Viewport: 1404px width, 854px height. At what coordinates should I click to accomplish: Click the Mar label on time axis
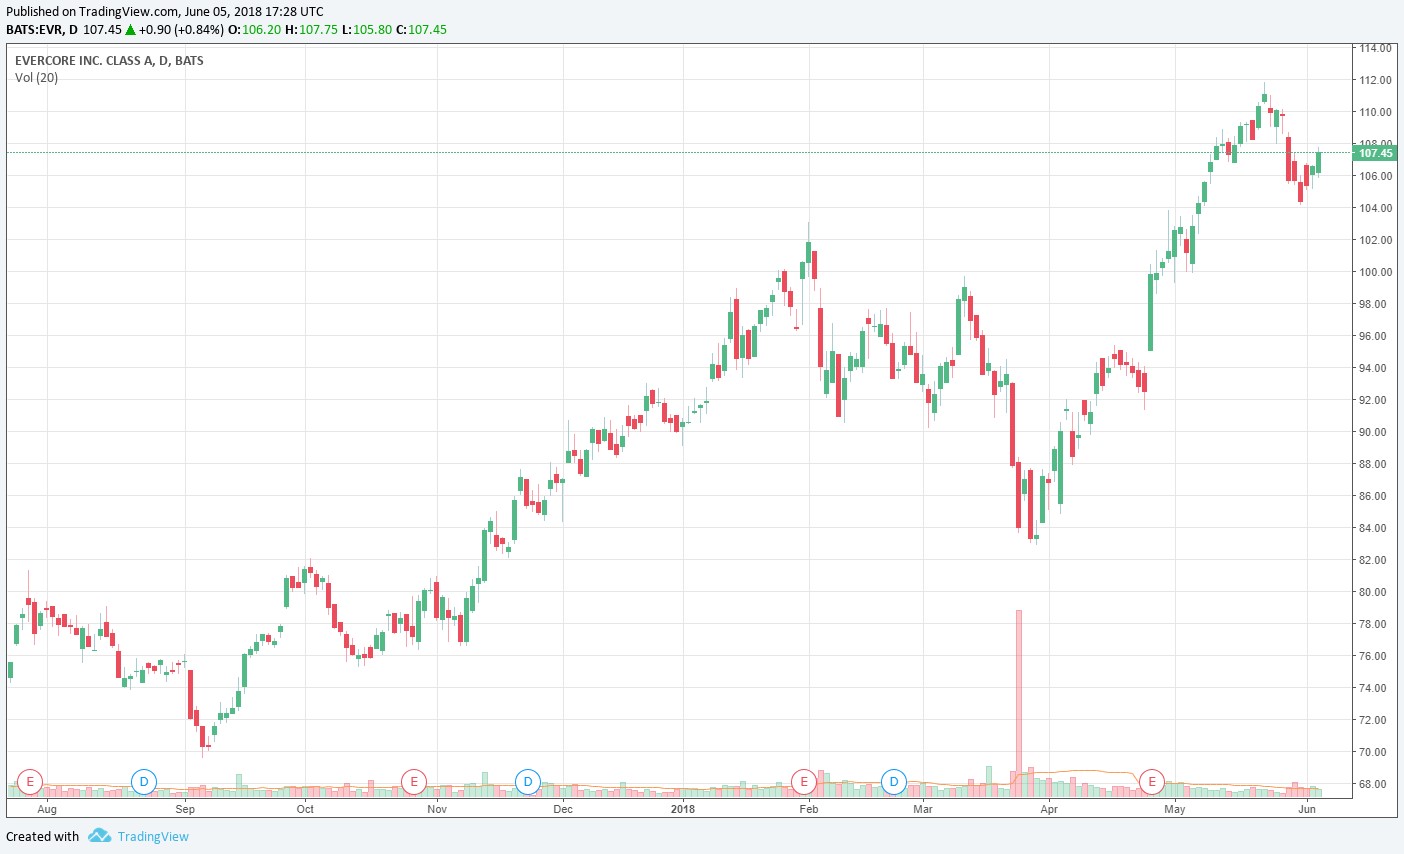(923, 809)
